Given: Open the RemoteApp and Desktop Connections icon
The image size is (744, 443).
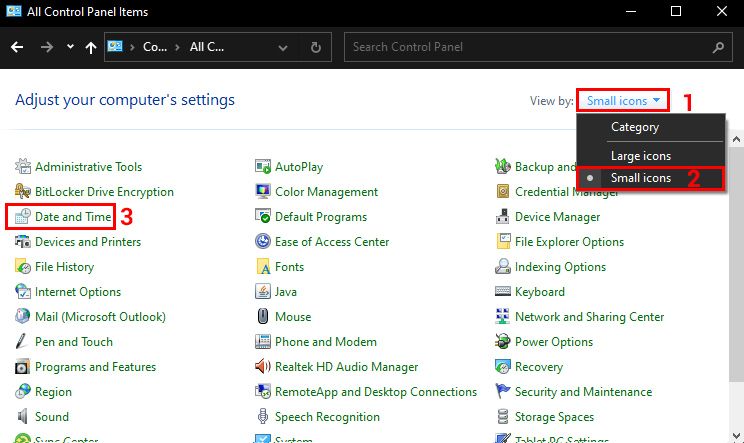Looking at the screenshot, I should [262, 392].
